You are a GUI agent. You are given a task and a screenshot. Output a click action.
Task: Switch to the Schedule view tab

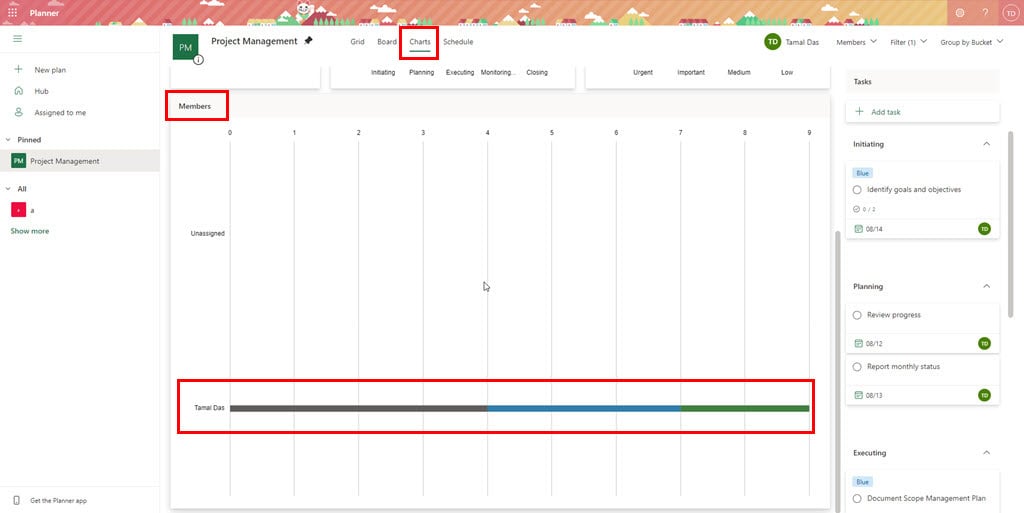(458, 42)
